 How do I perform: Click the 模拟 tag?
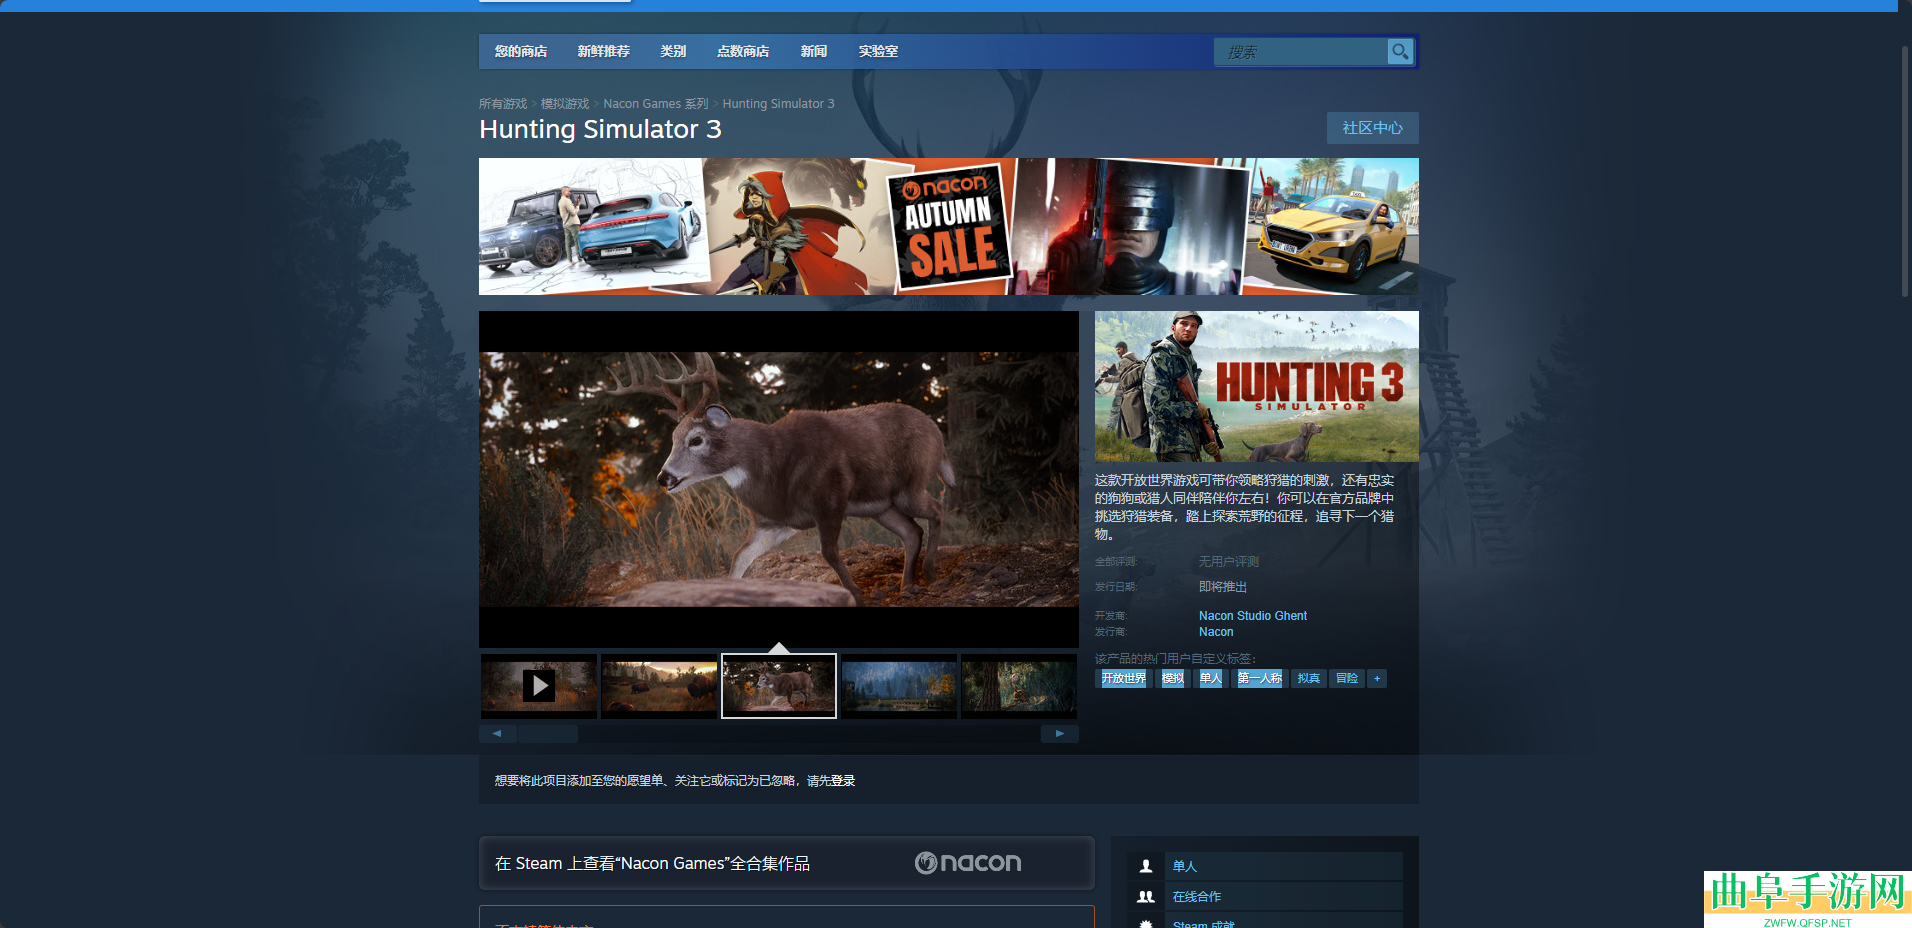[x=1173, y=678]
